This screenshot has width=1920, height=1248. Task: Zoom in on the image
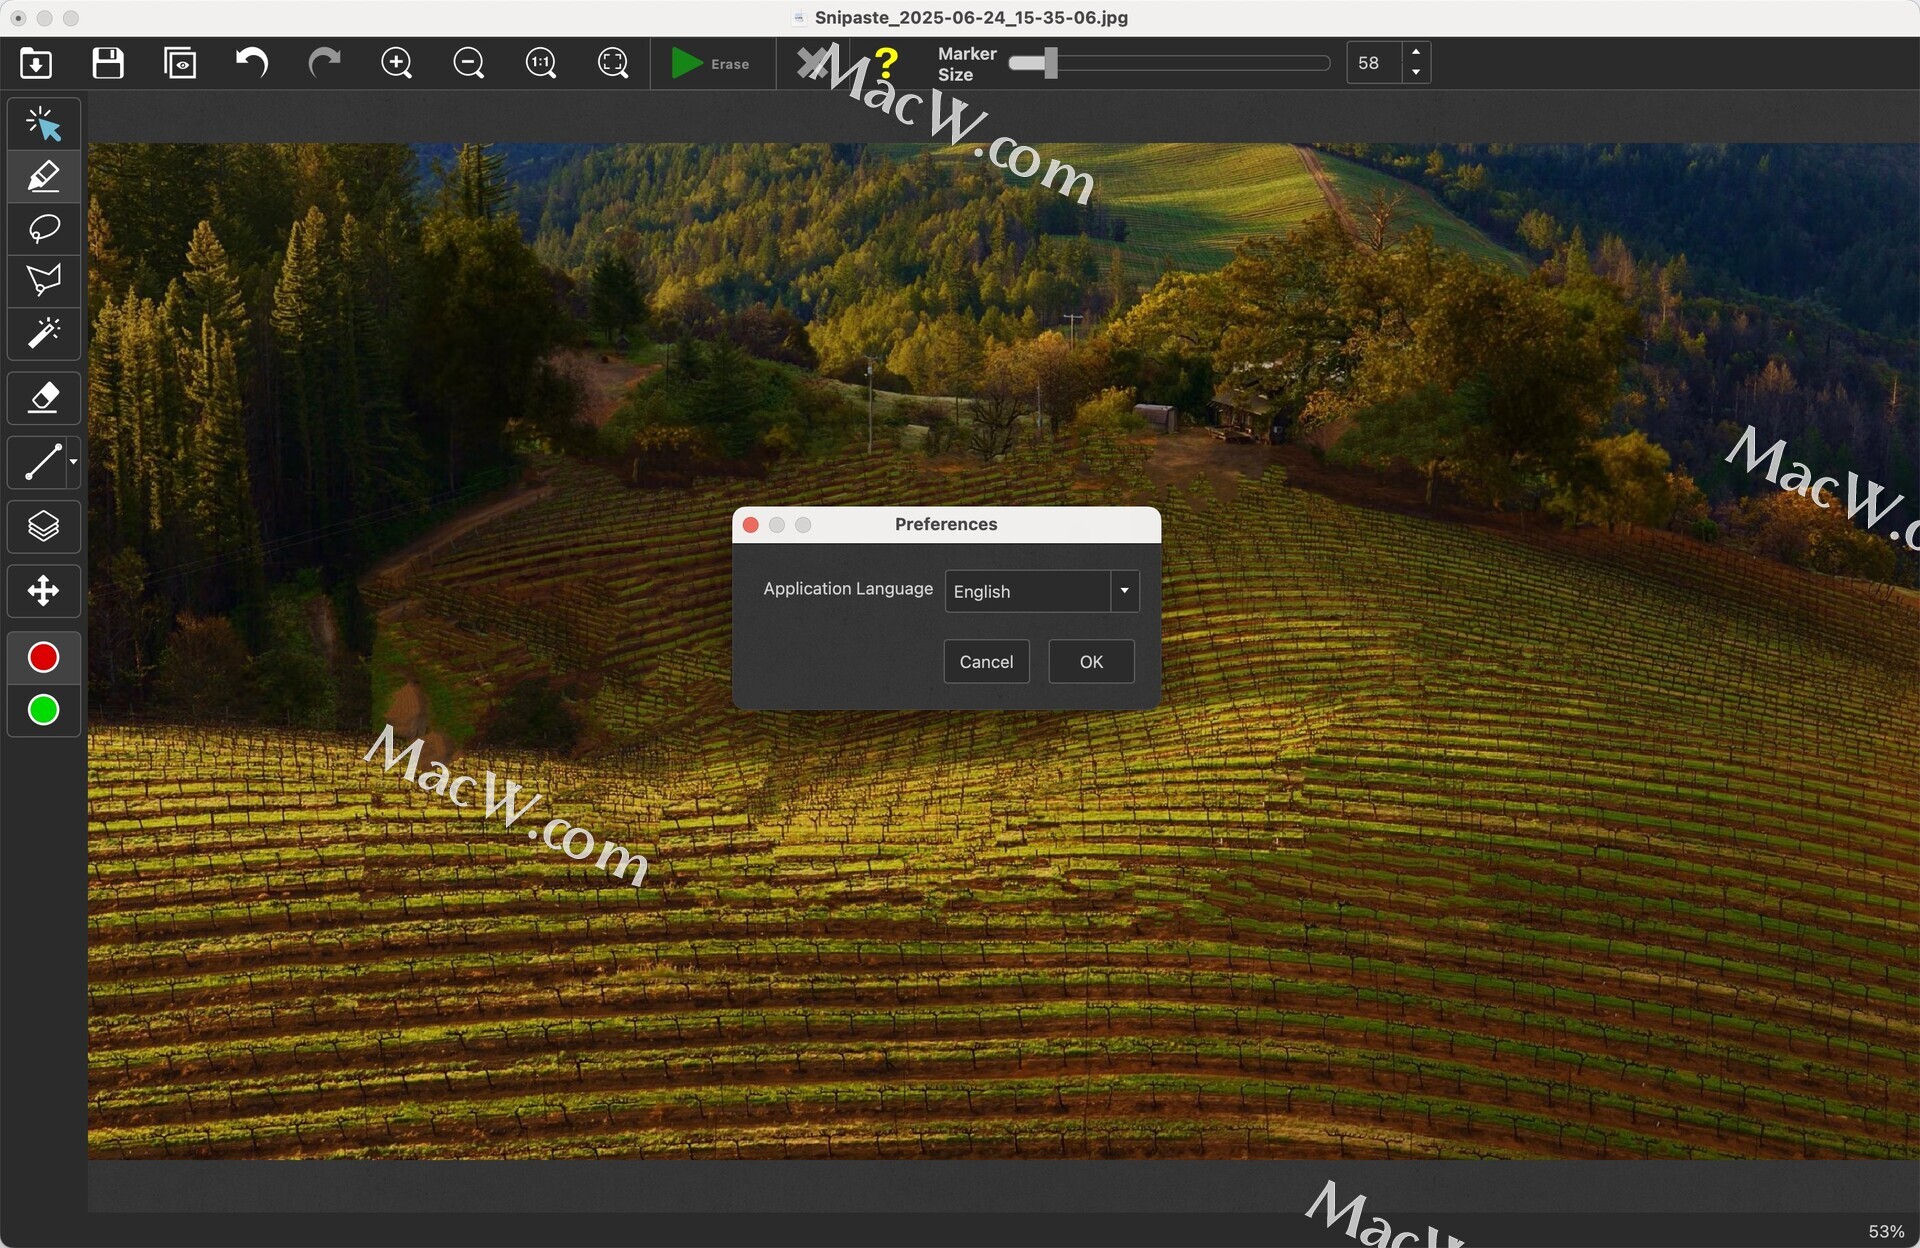coord(397,63)
